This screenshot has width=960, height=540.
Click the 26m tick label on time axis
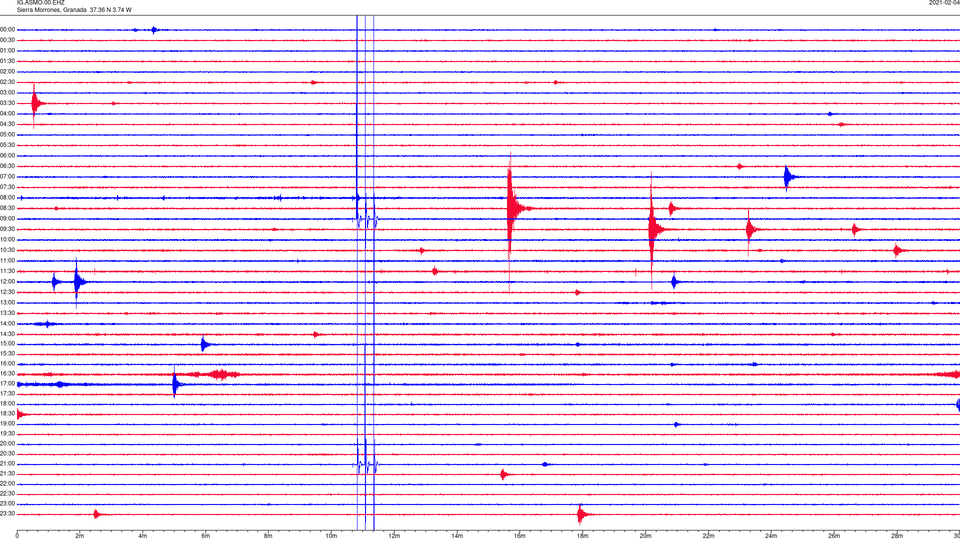coord(834,536)
